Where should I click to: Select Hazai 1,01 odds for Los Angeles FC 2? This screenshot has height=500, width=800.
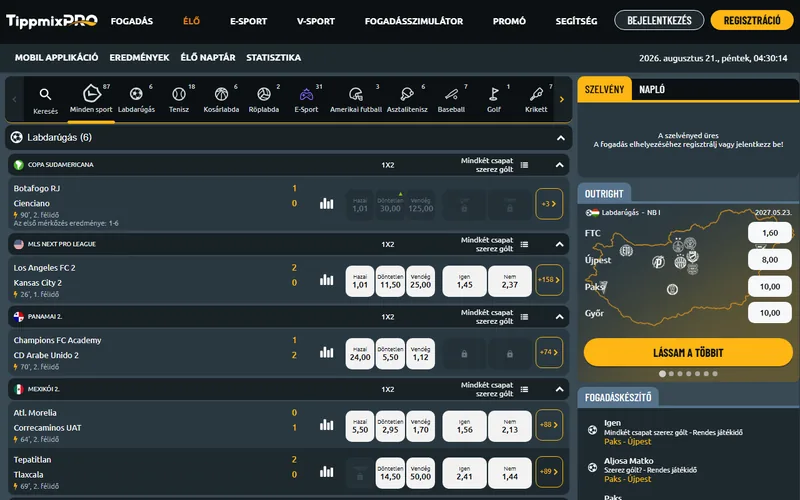tap(360, 281)
